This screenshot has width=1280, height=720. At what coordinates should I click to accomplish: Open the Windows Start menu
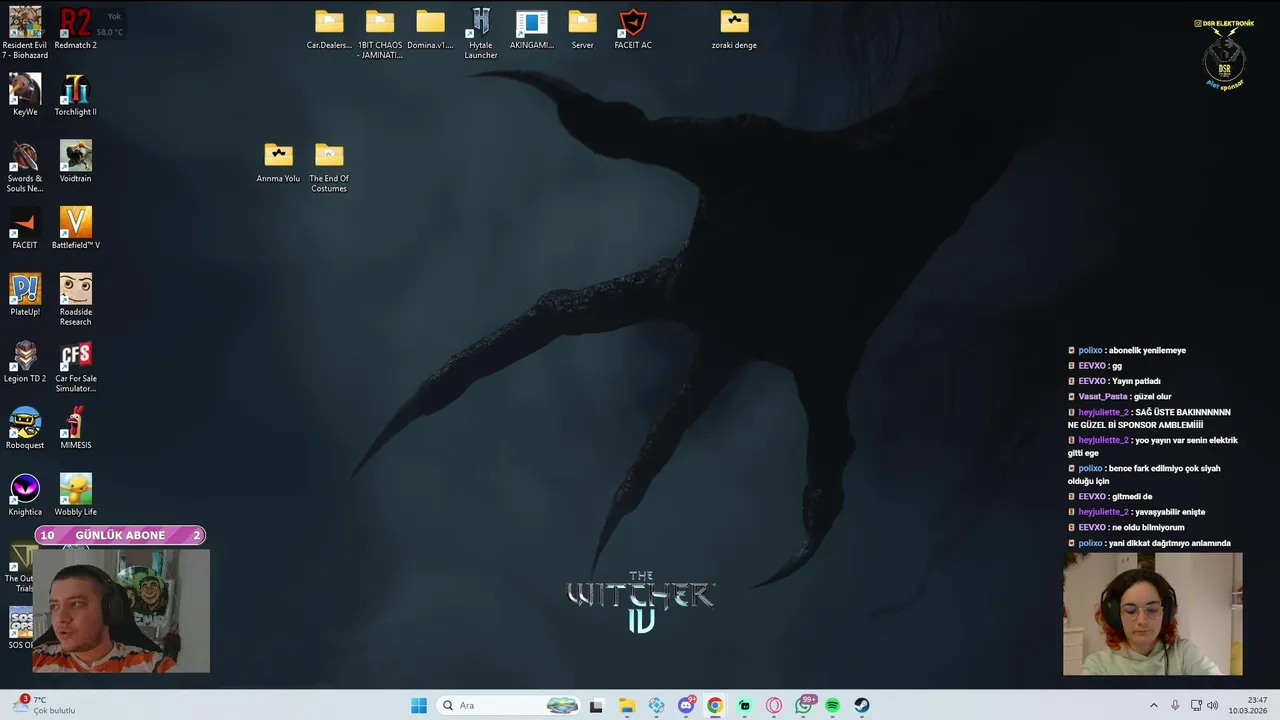419,705
